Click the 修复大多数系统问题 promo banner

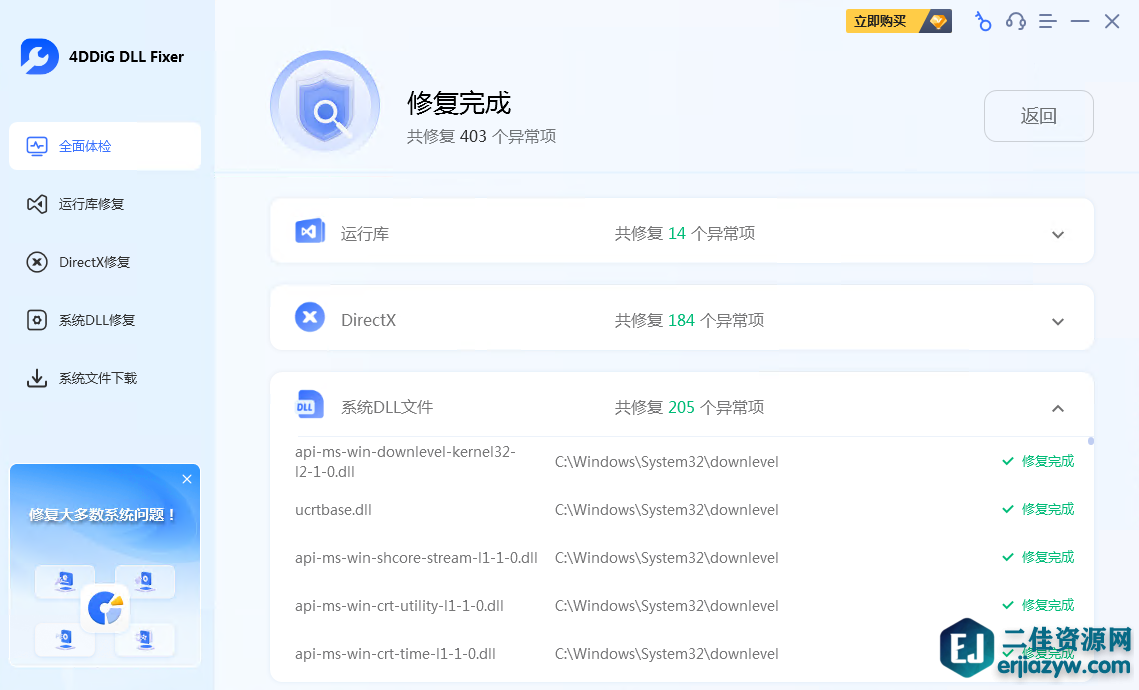[x=105, y=565]
